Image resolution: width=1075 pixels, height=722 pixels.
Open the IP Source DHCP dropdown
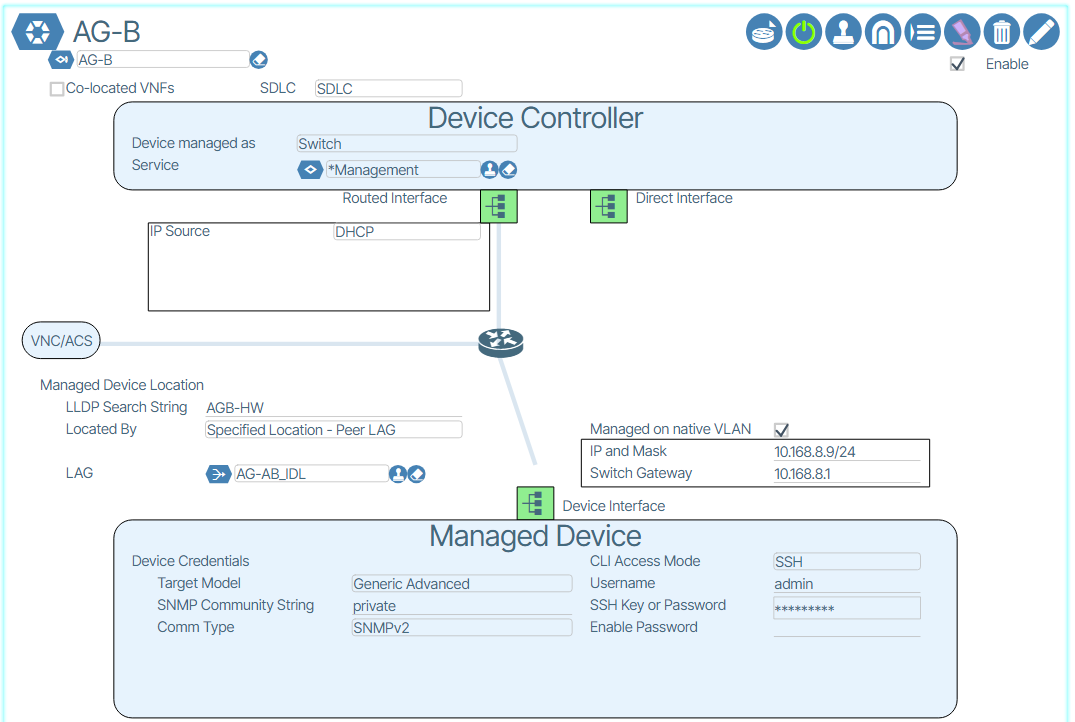tap(406, 232)
